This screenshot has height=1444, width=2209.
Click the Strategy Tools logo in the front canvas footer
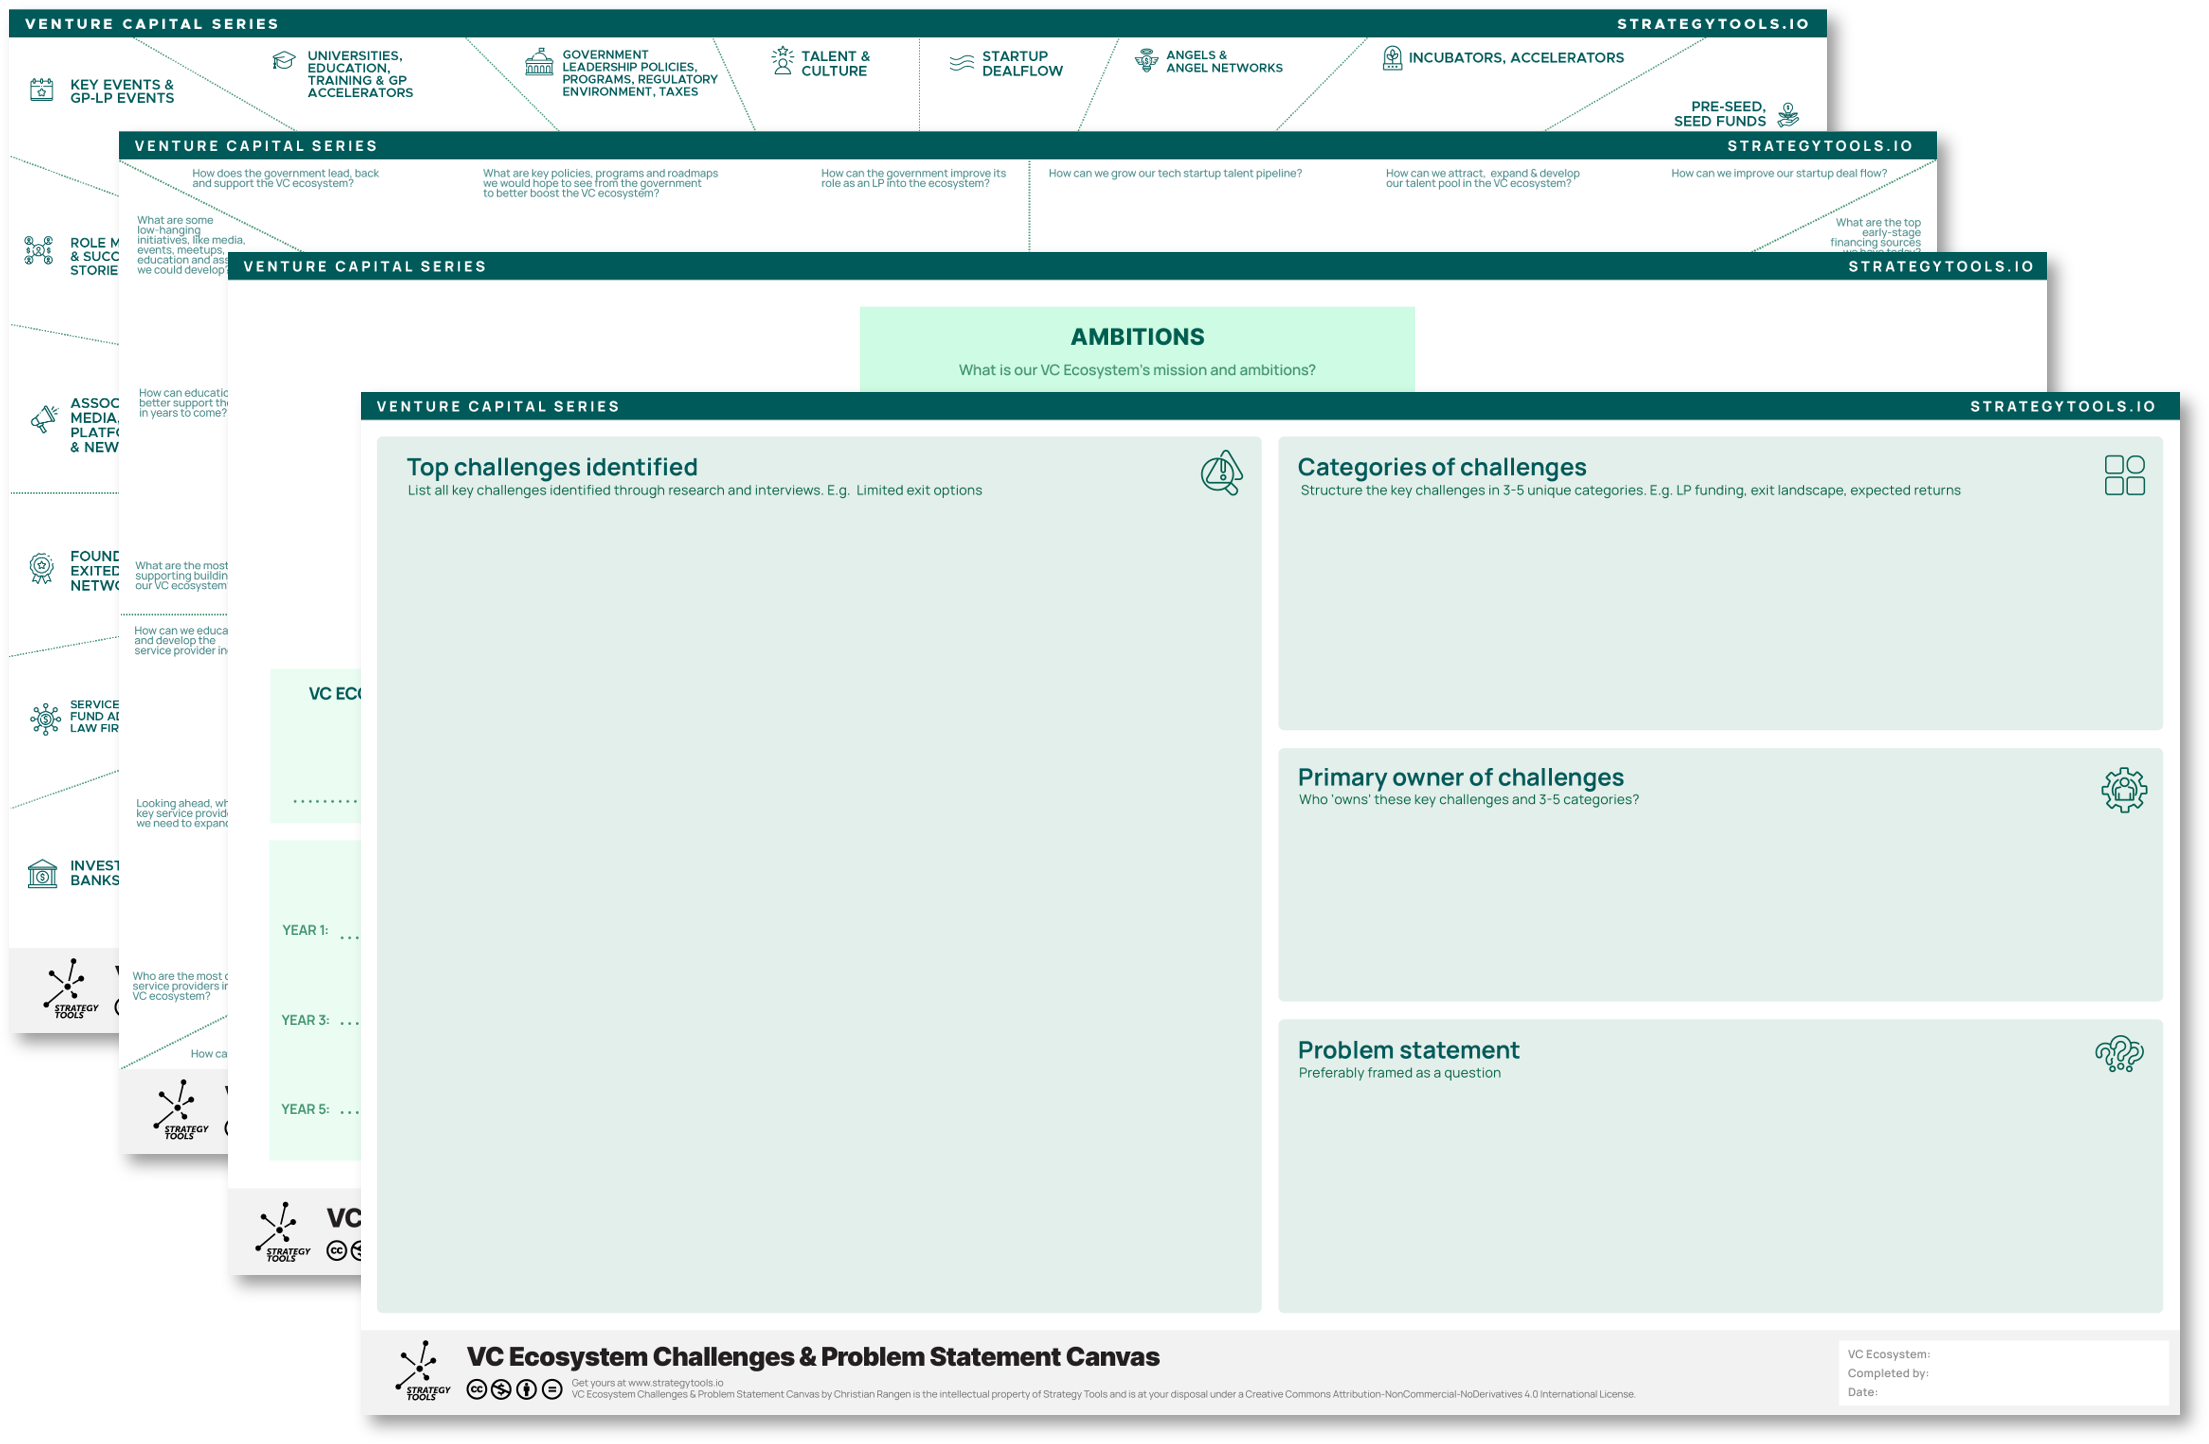coord(422,1371)
